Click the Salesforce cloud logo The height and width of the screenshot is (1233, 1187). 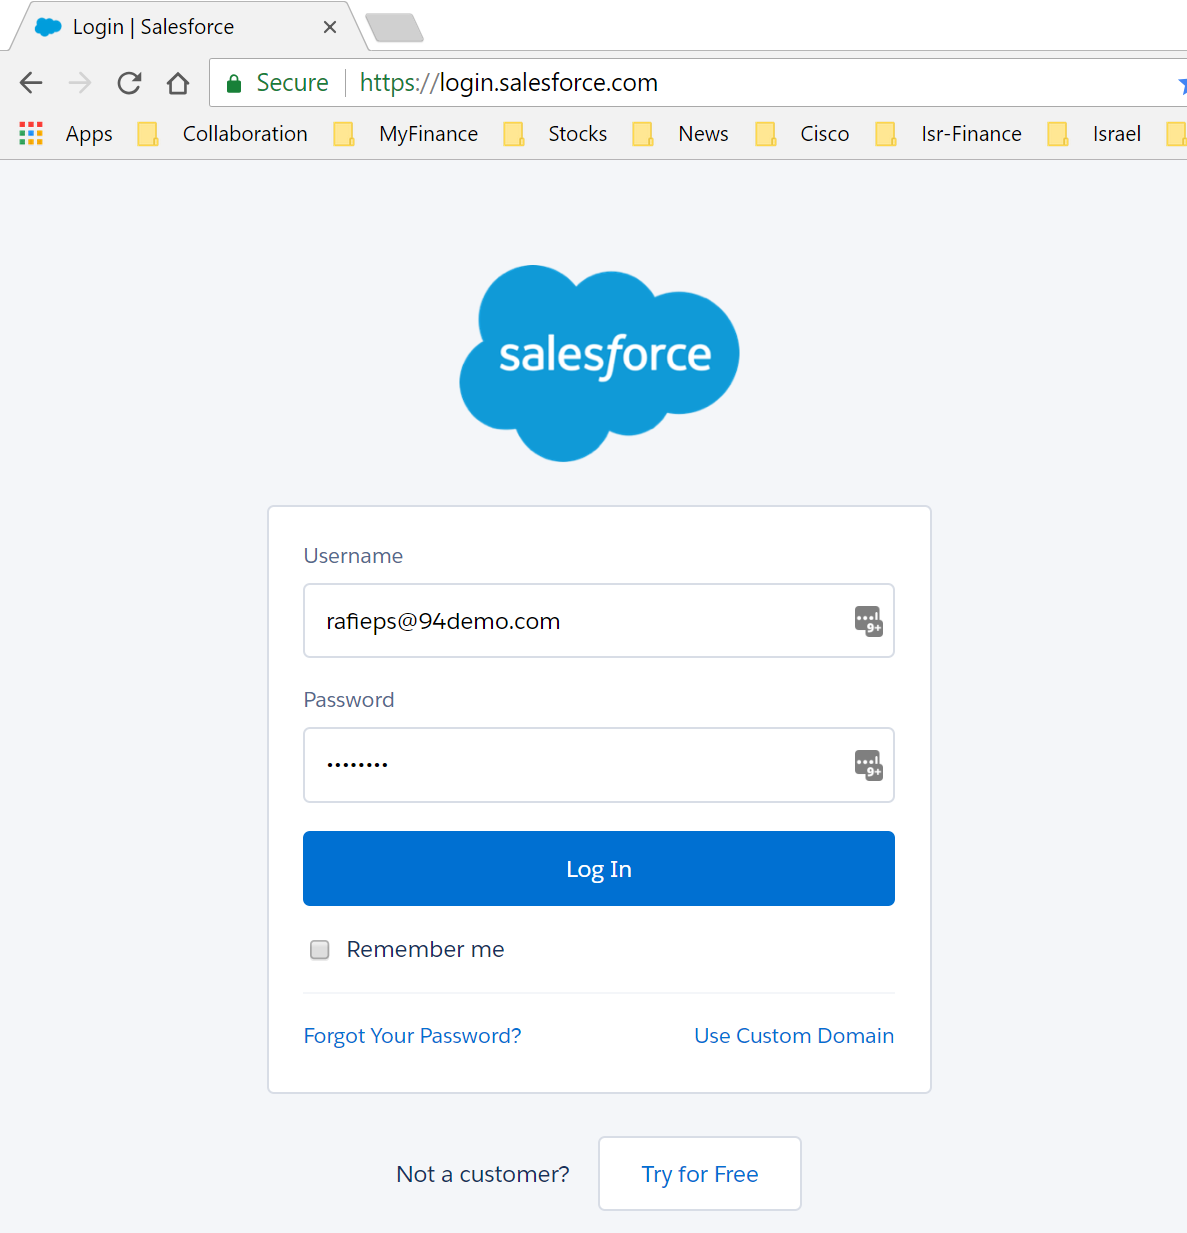pyautogui.click(x=599, y=362)
